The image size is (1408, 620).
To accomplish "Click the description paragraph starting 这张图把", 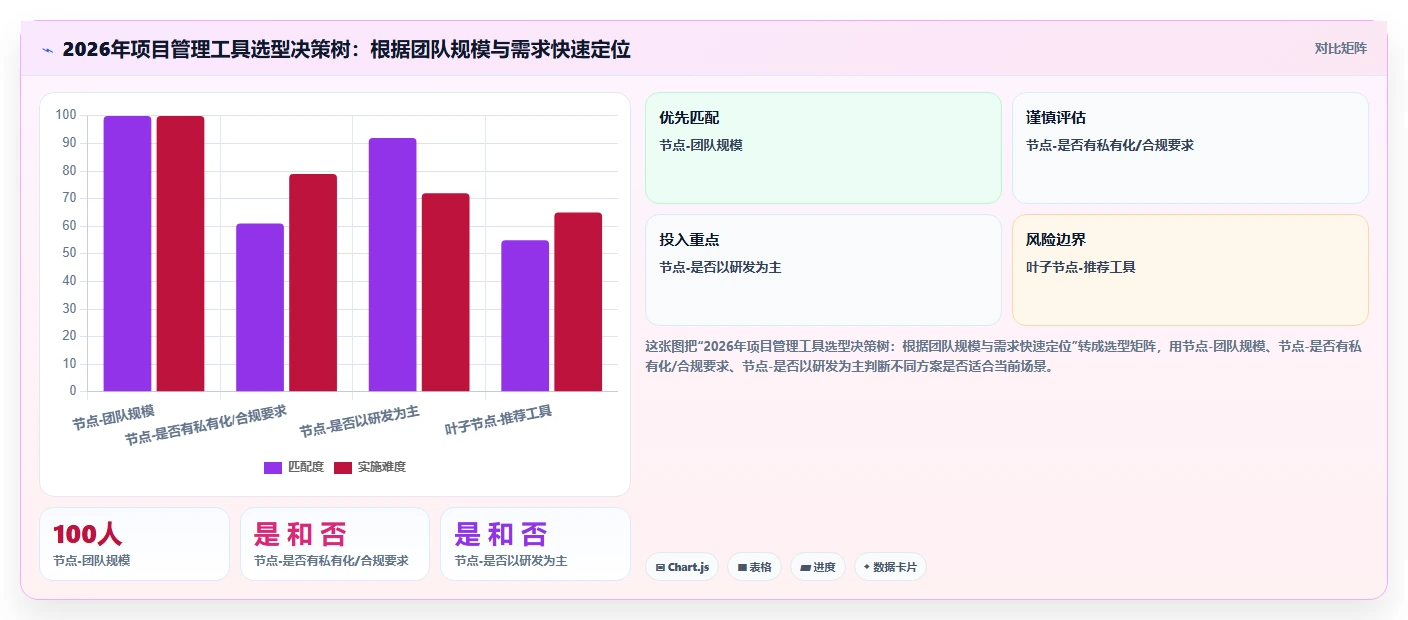I will 1004,356.
